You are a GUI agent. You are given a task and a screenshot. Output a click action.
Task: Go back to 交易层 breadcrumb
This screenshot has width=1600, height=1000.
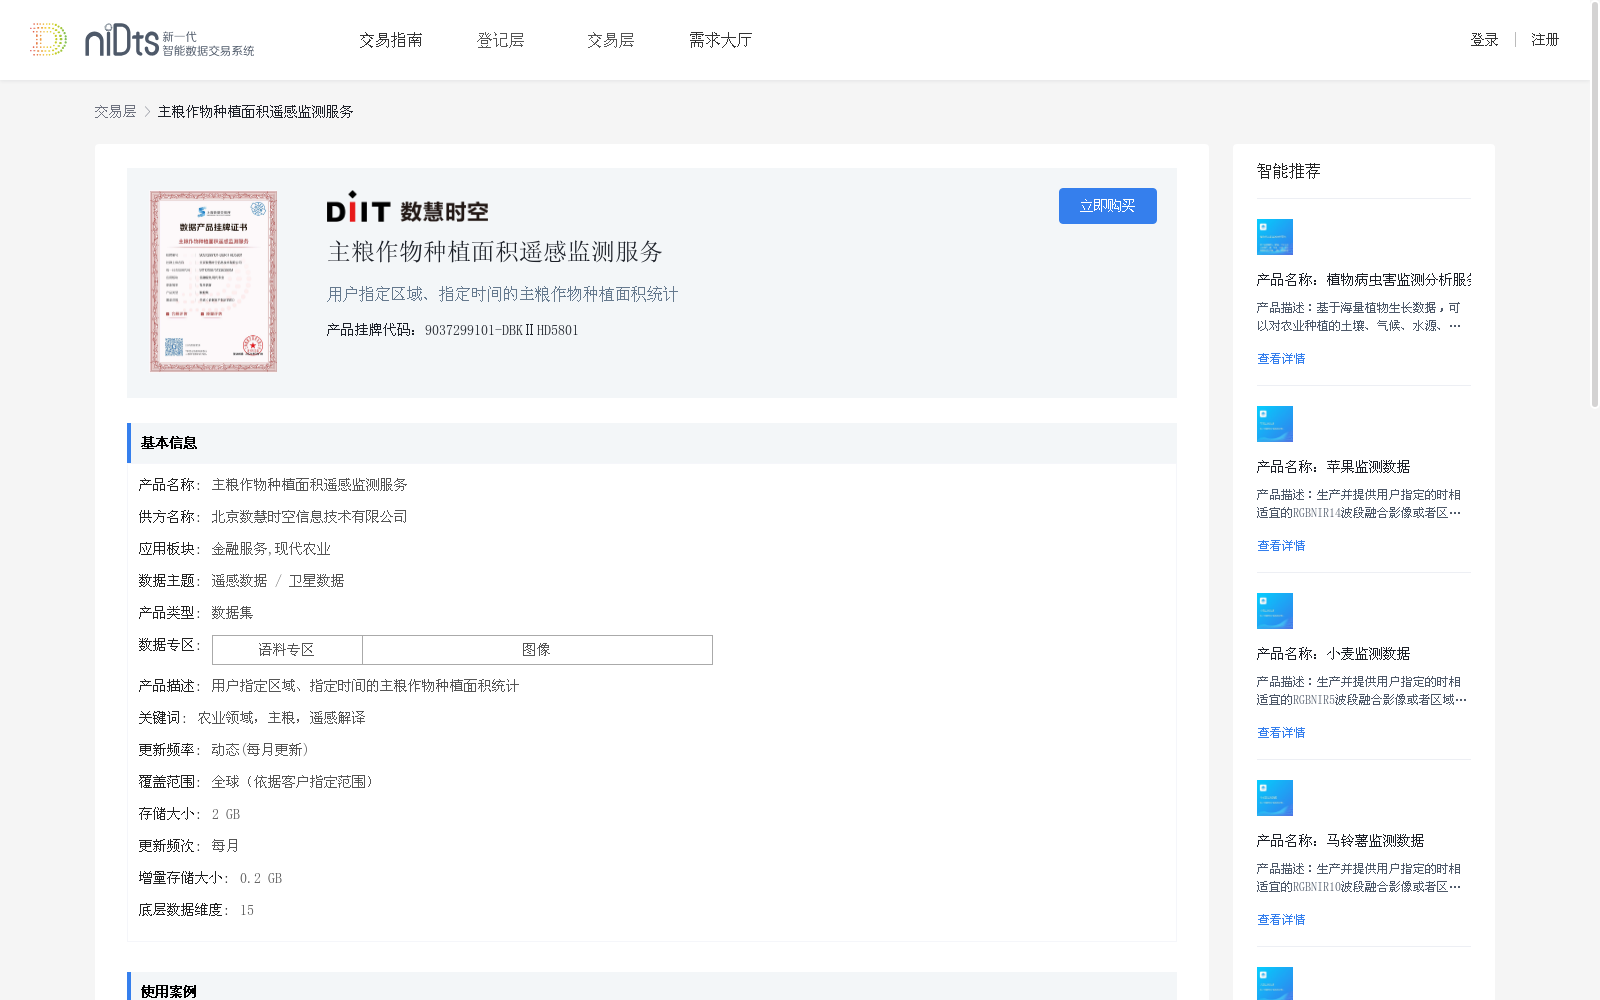(x=115, y=112)
